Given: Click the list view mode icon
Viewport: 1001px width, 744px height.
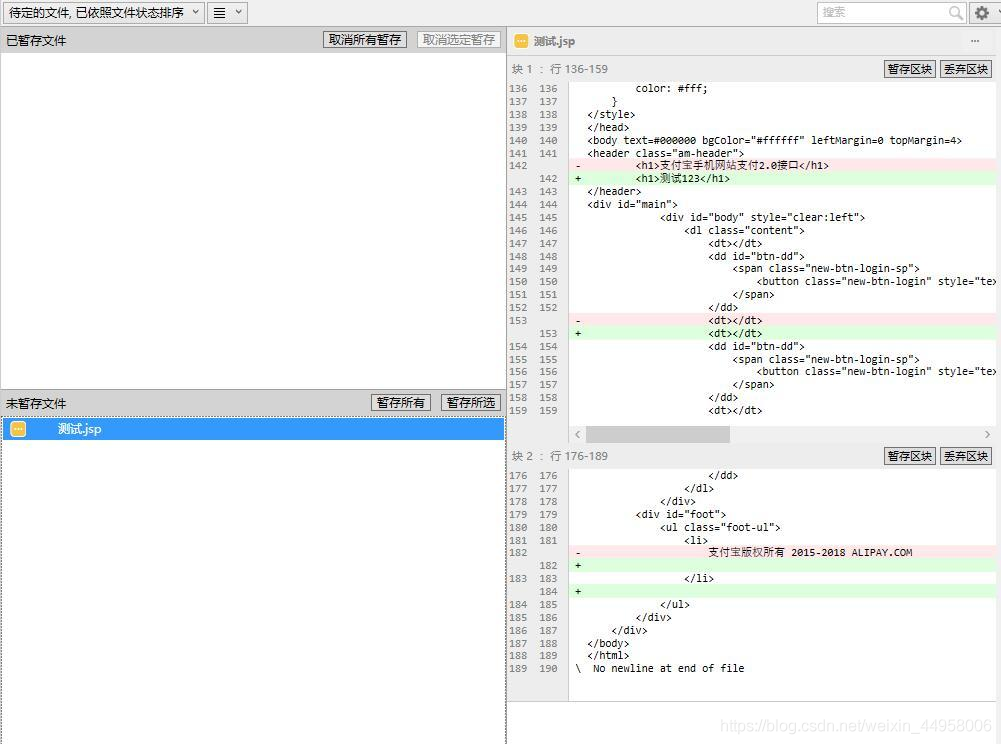Looking at the screenshot, I should point(219,13).
